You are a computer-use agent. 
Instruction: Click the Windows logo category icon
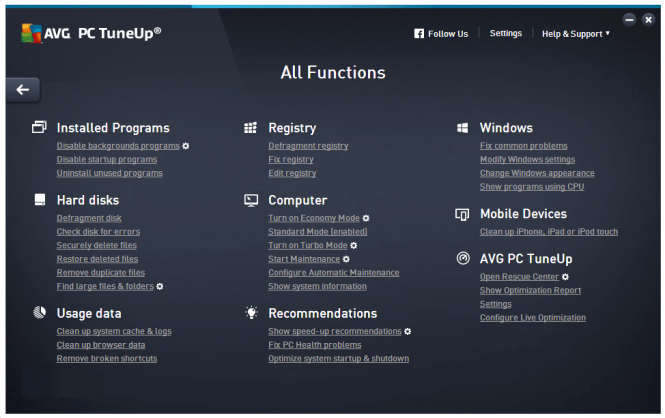pyautogui.click(x=462, y=128)
